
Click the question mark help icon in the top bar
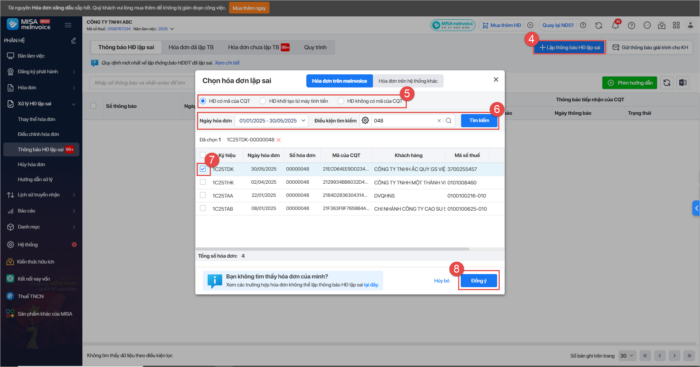(x=631, y=25)
